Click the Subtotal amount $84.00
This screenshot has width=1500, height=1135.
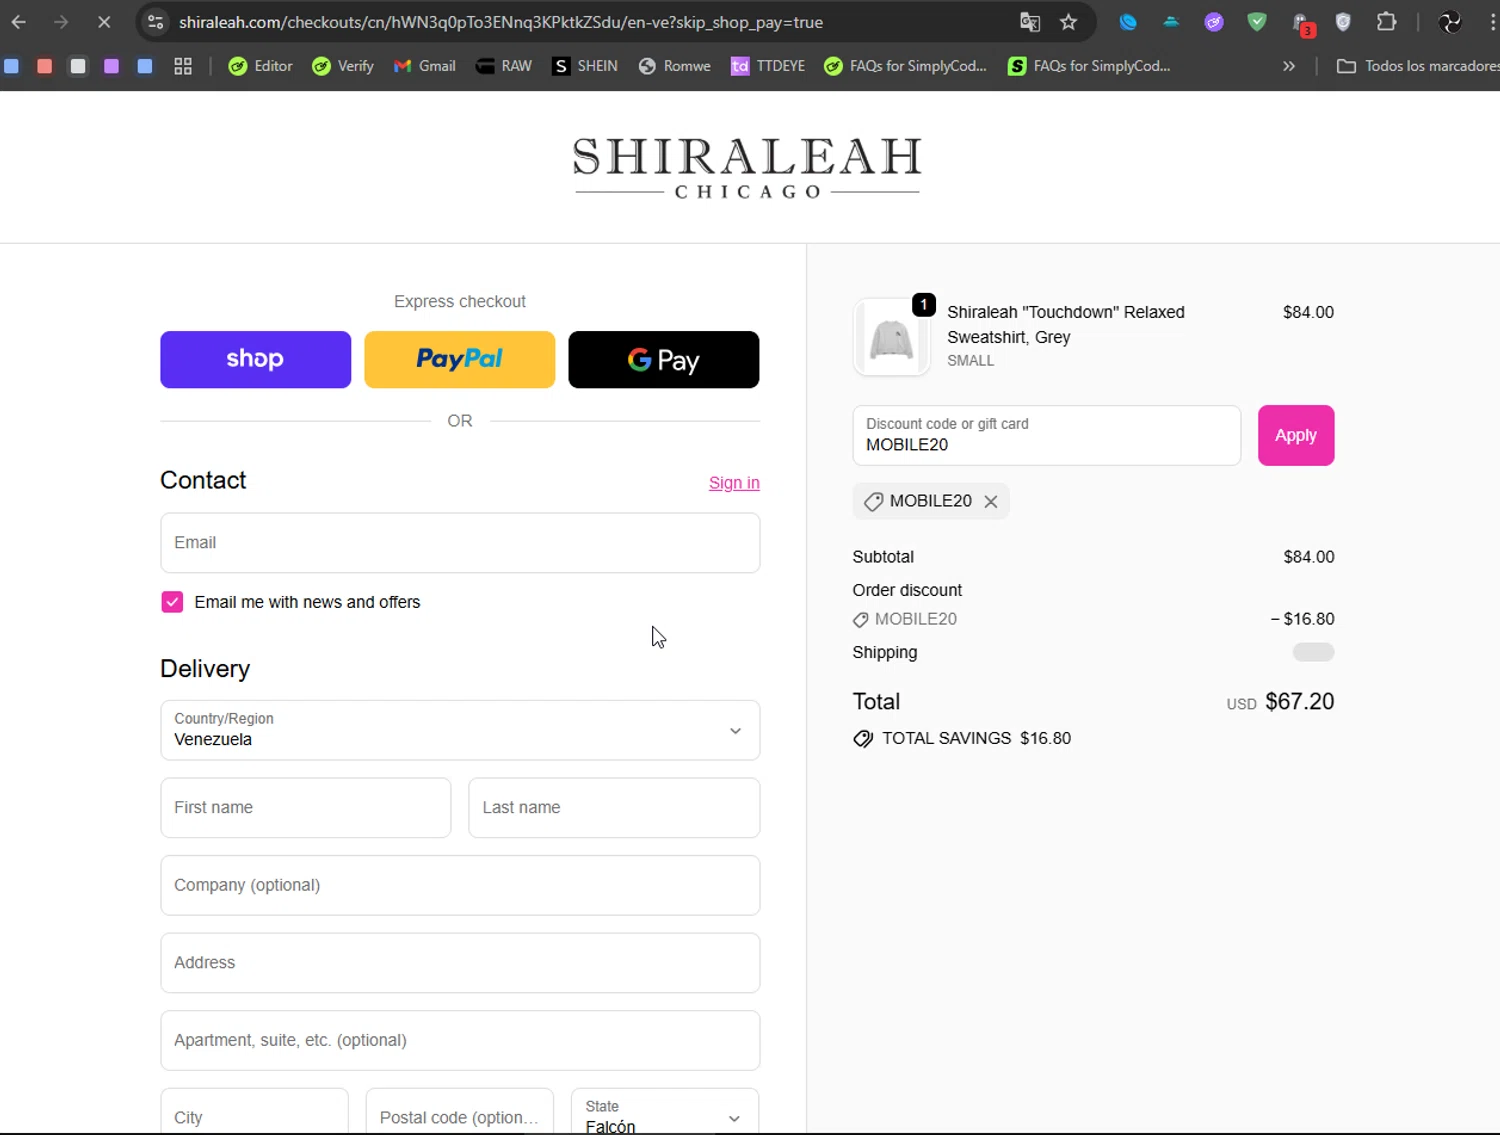coord(1309,557)
